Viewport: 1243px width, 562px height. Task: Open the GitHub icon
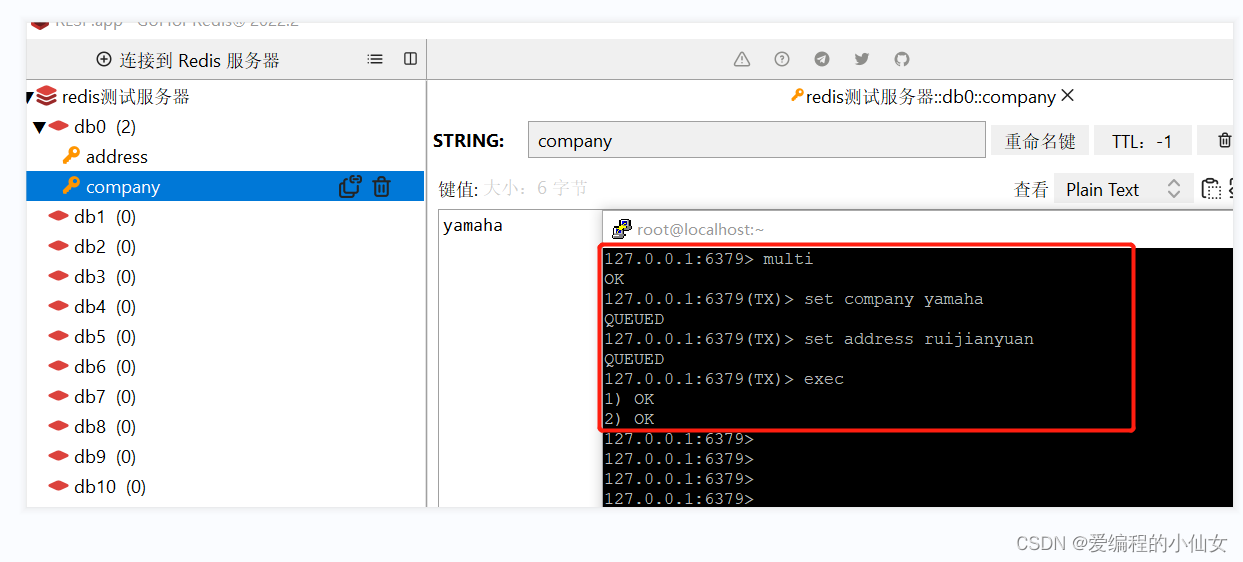902,59
